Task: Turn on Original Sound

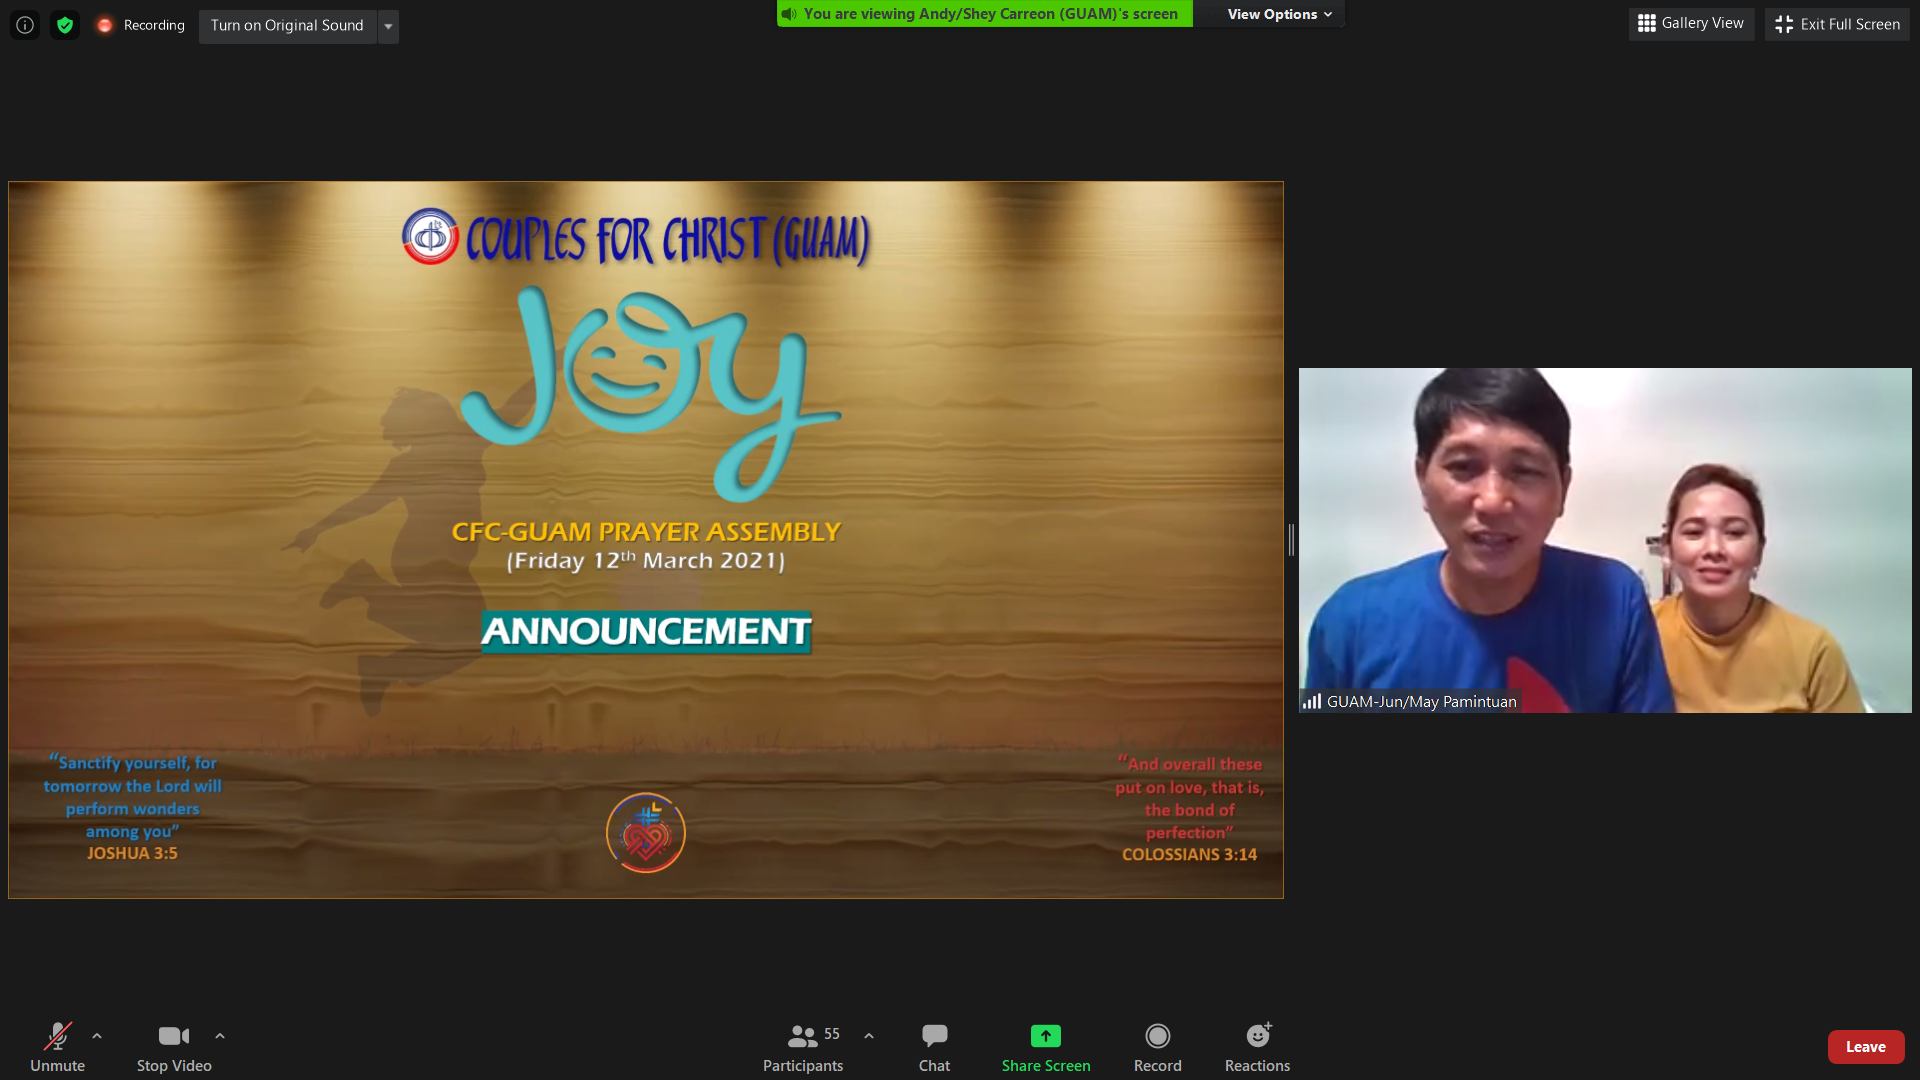Action: (287, 26)
